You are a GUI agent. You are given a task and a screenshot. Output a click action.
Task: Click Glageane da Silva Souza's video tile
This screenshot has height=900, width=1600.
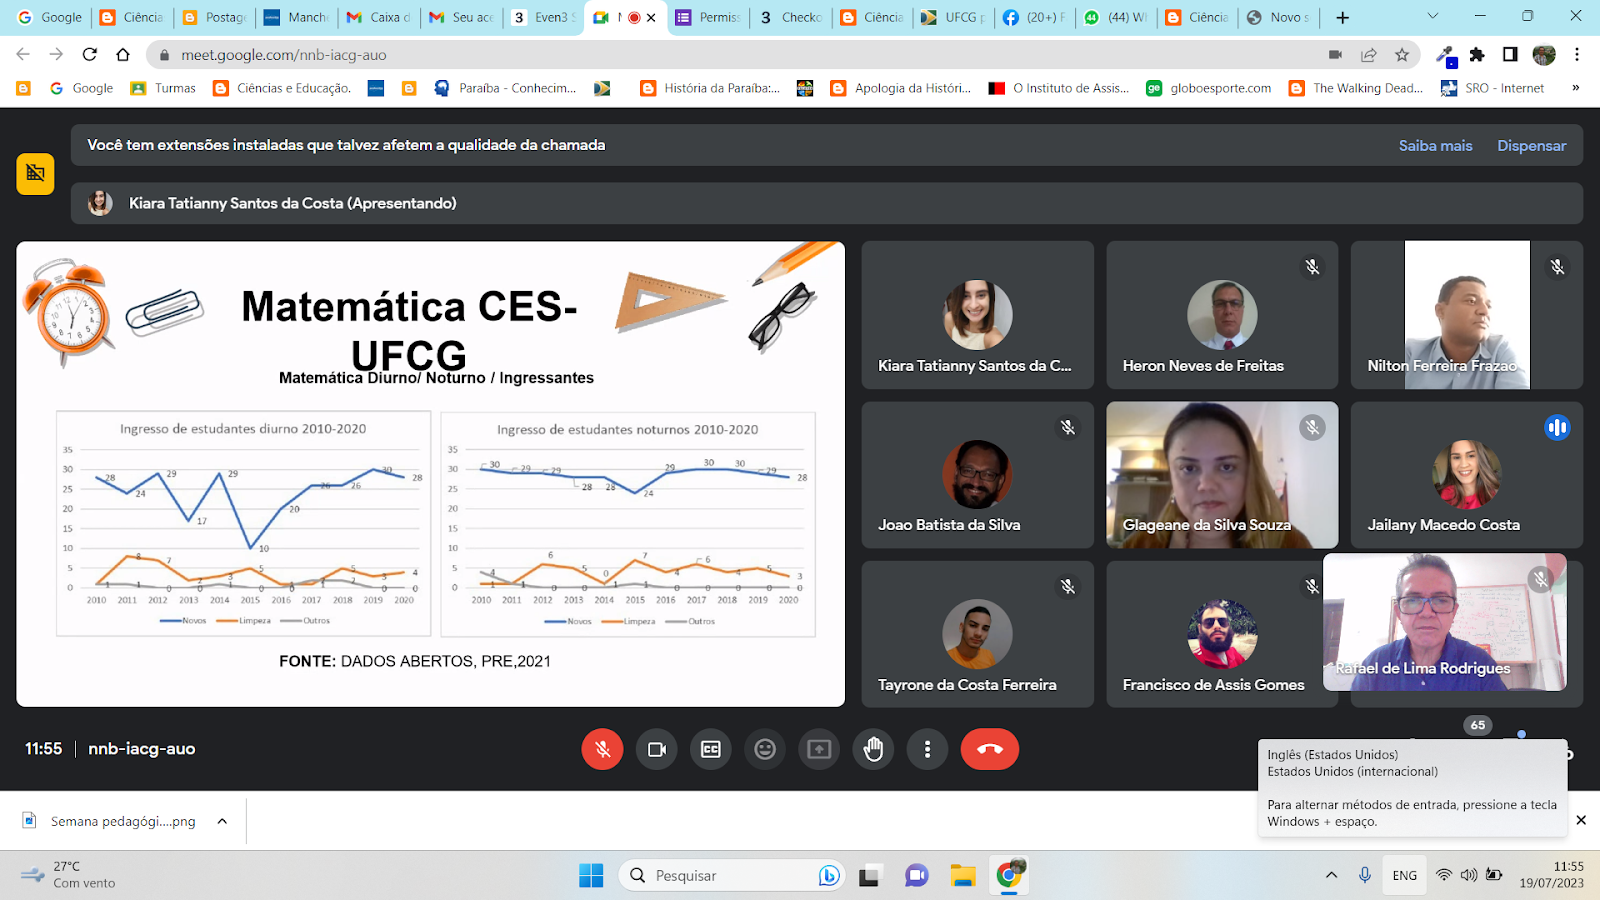[x=1222, y=475]
